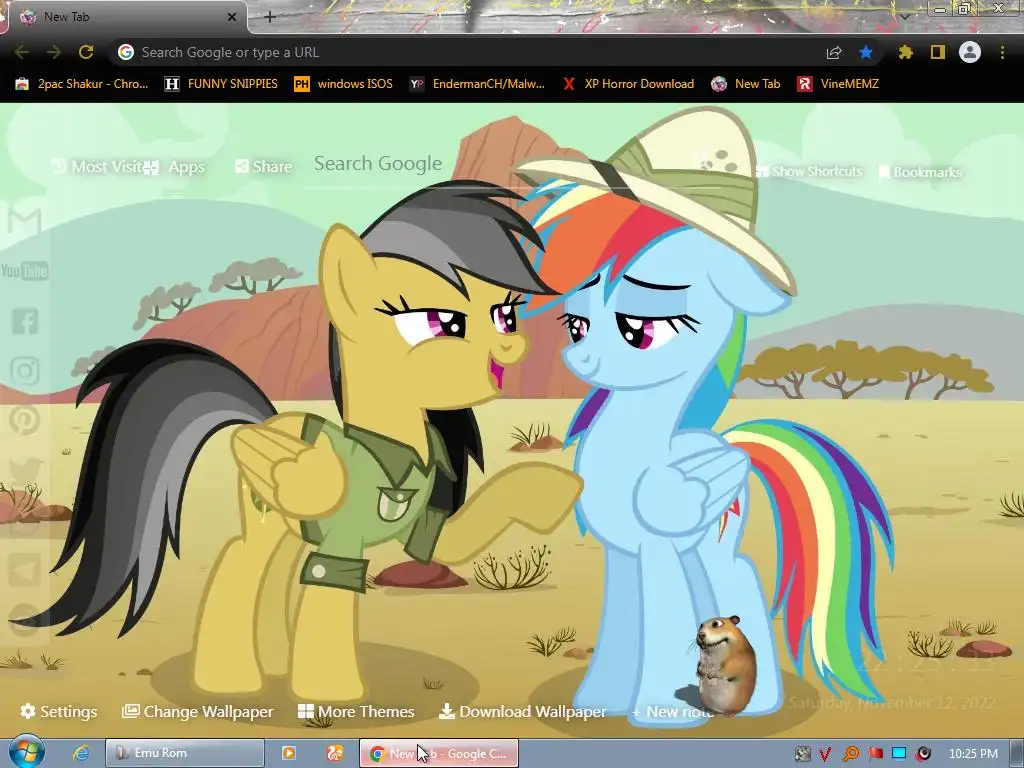This screenshot has height=768, width=1024.
Task: Open the 'FUNNY SNIPPIES' bookmark
Action: pyautogui.click(x=221, y=84)
